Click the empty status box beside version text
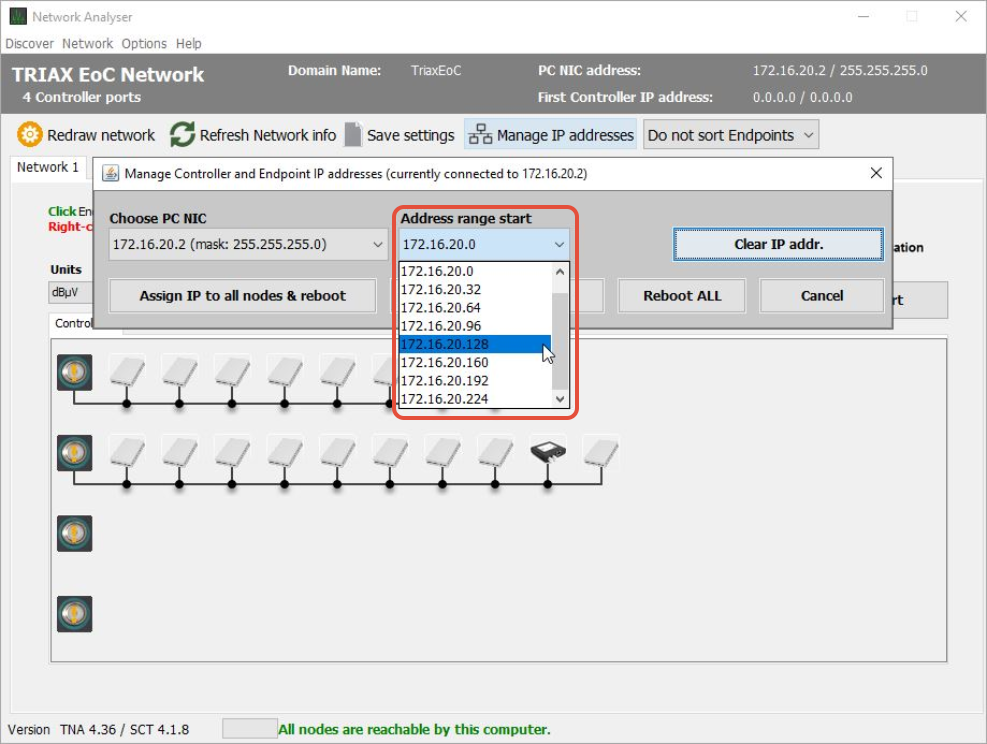The width and height of the screenshot is (987, 744). coord(249,728)
